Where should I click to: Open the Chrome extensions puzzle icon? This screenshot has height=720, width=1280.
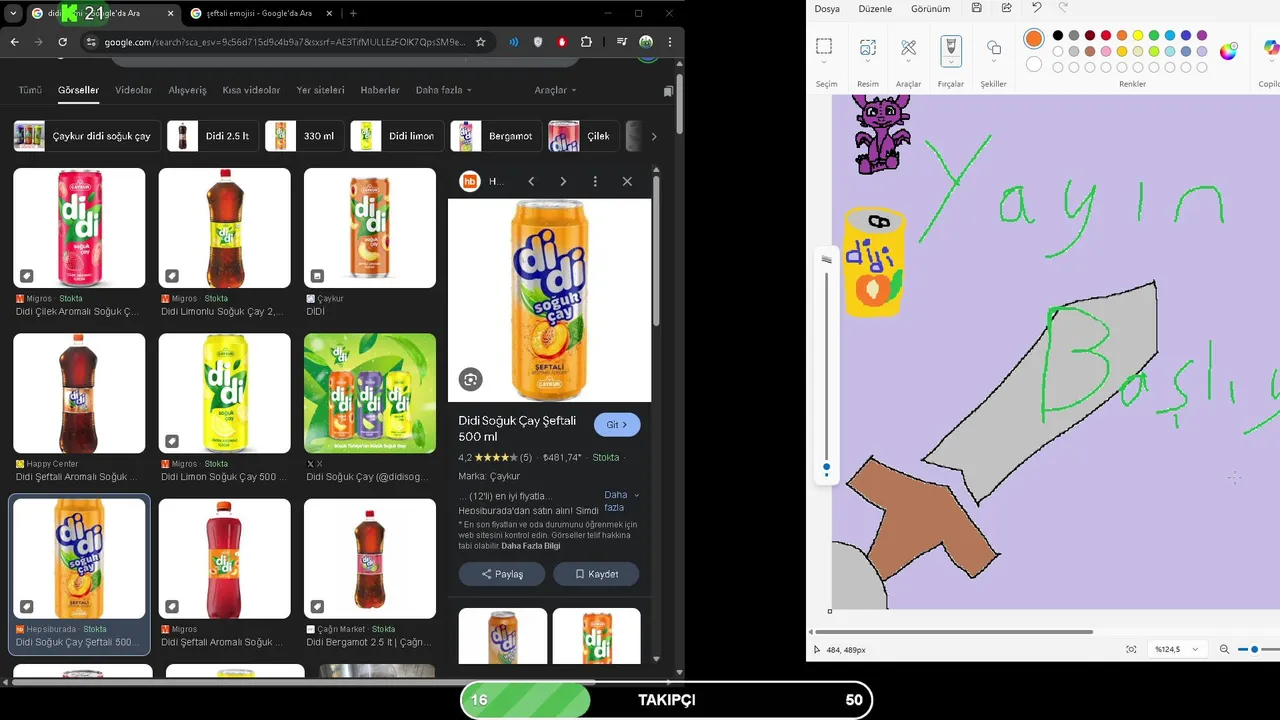pyautogui.click(x=586, y=42)
